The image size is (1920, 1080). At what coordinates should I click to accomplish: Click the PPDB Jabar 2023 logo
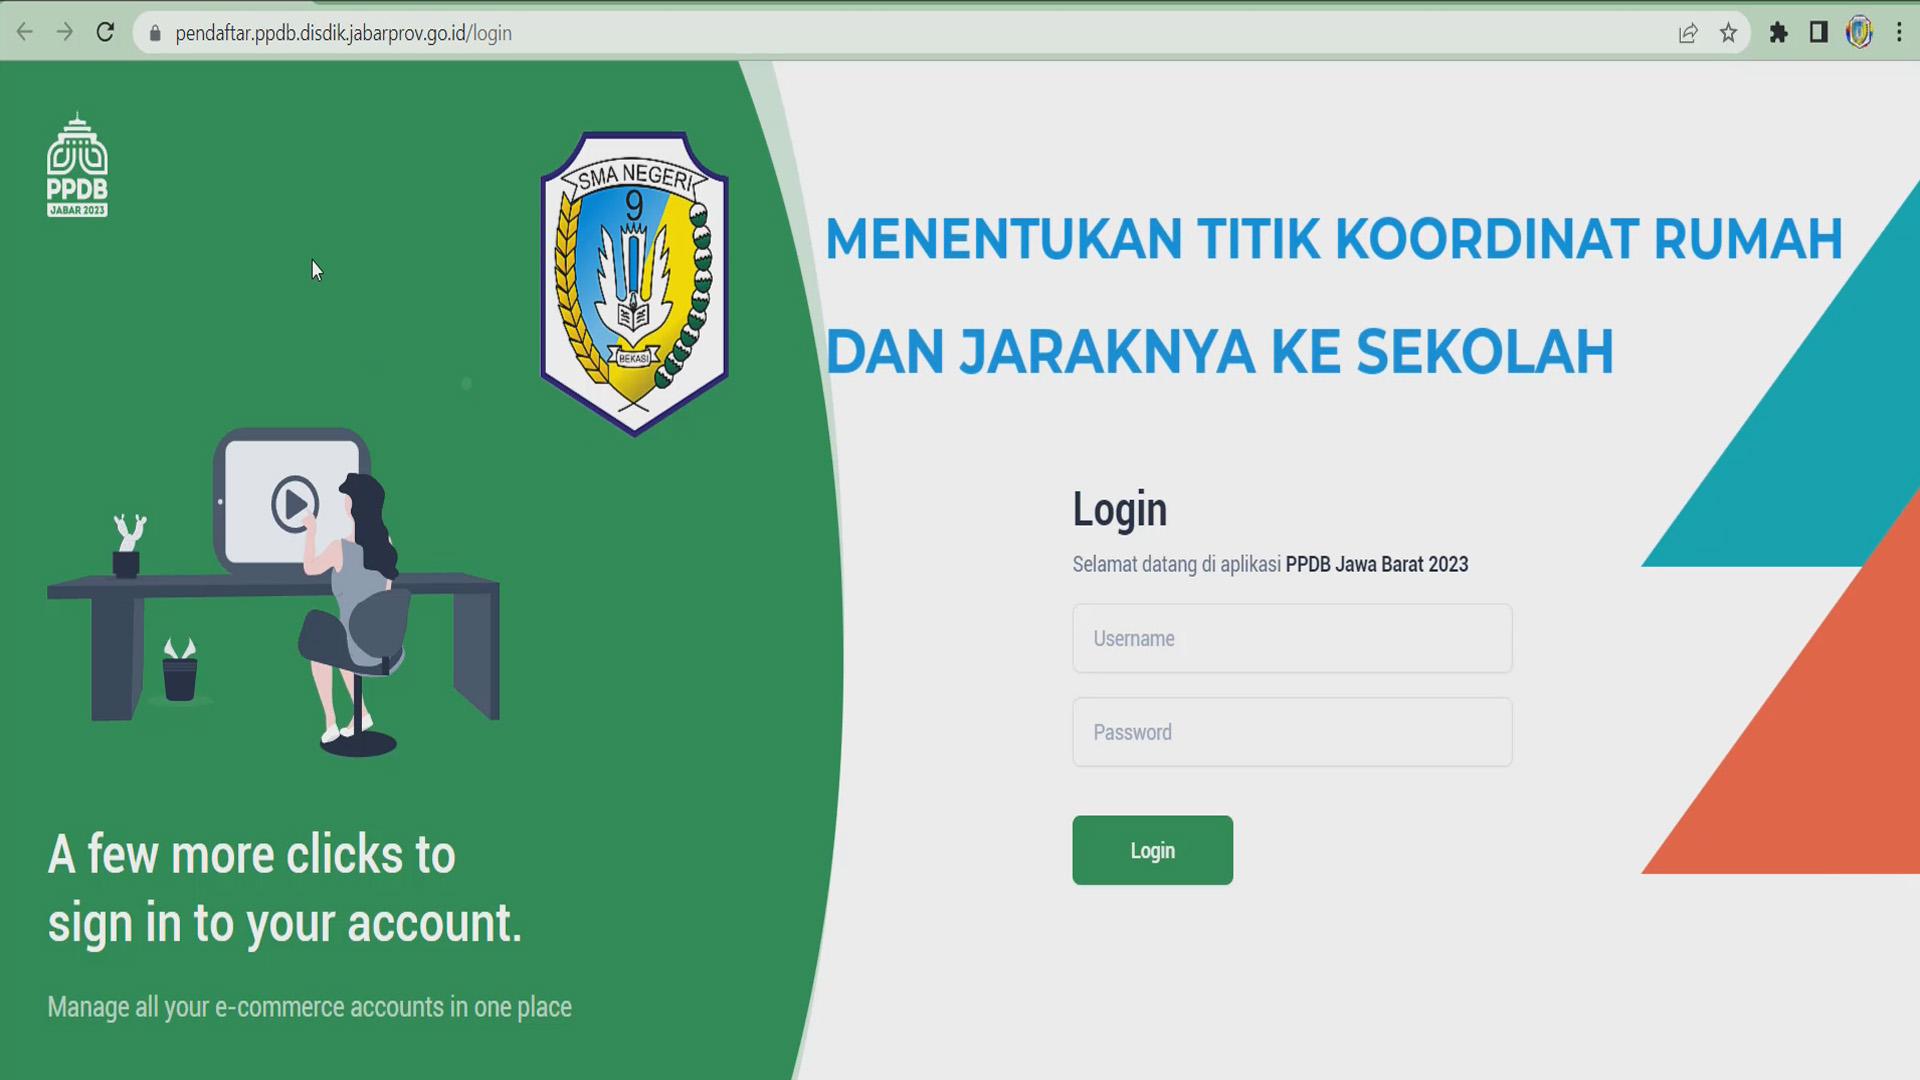coord(77,166)
